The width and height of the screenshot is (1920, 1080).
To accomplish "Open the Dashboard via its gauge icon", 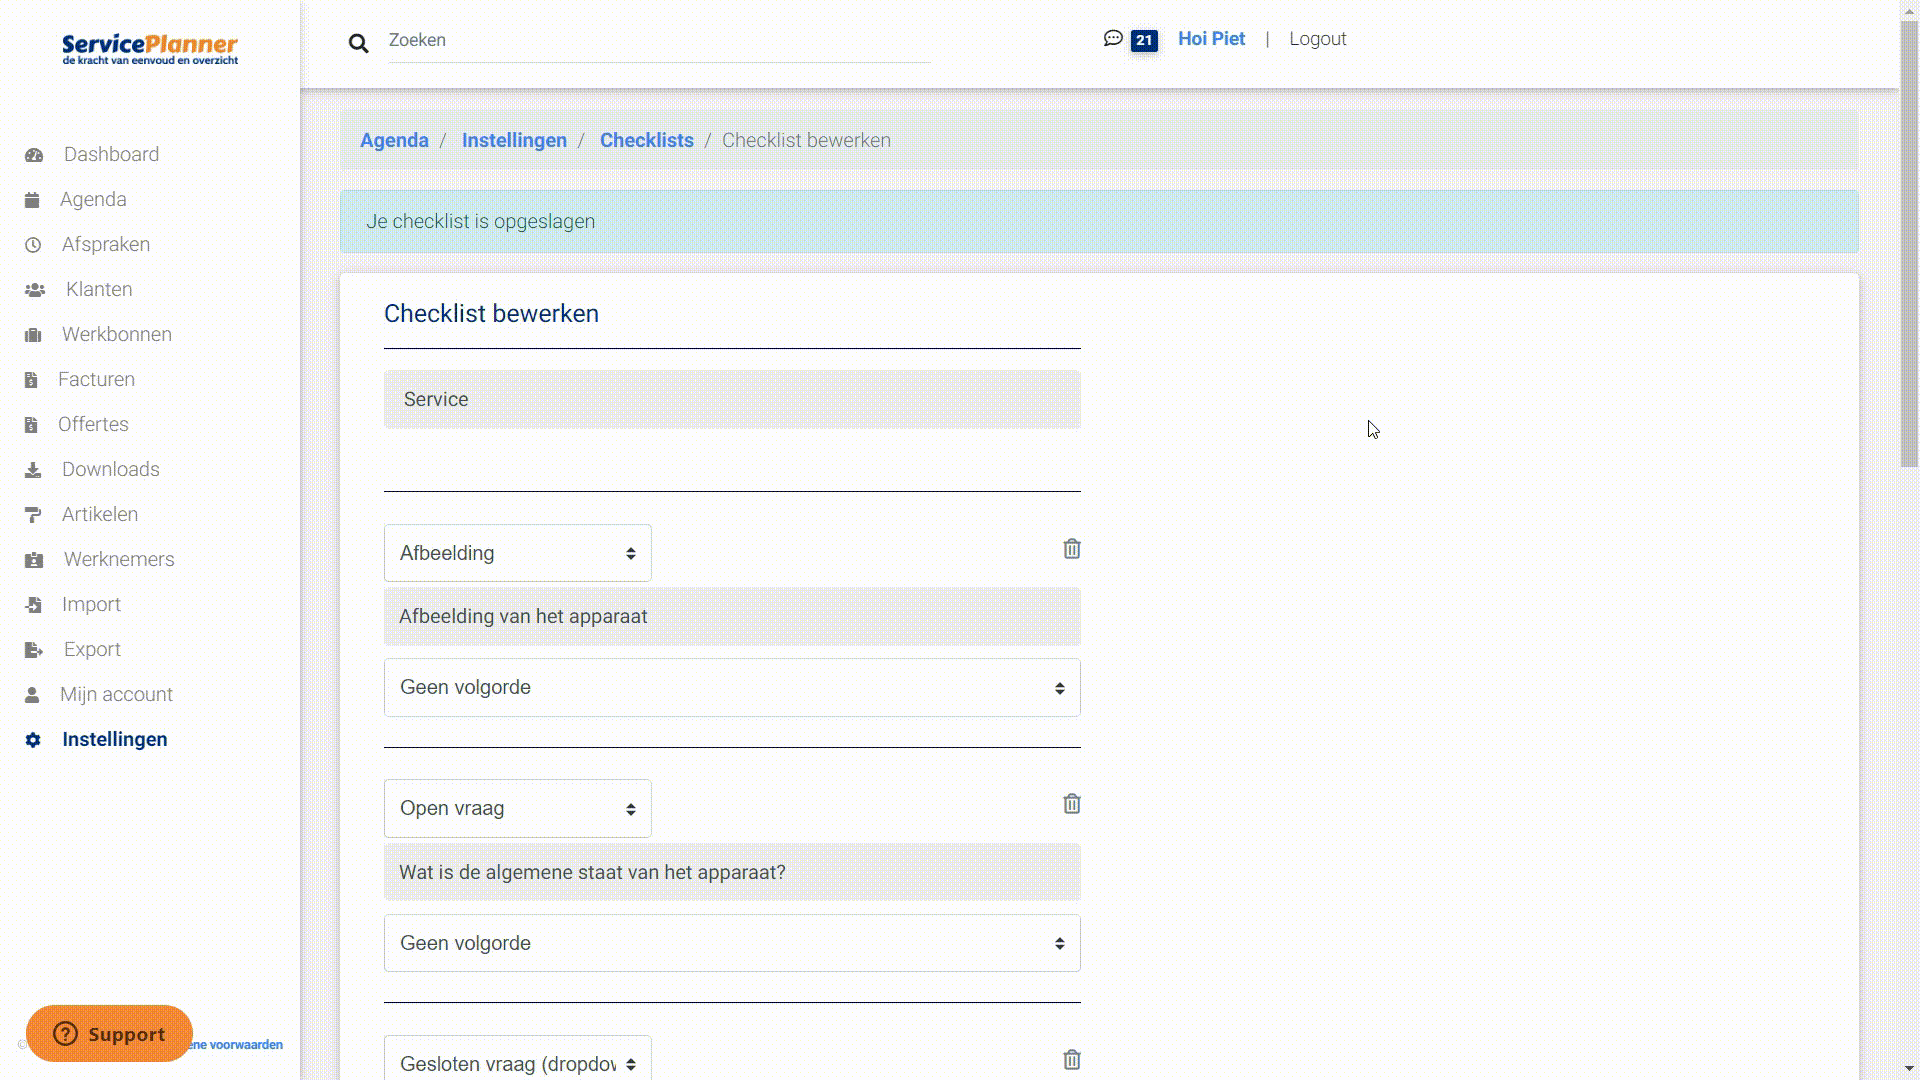I will [35, 154].
